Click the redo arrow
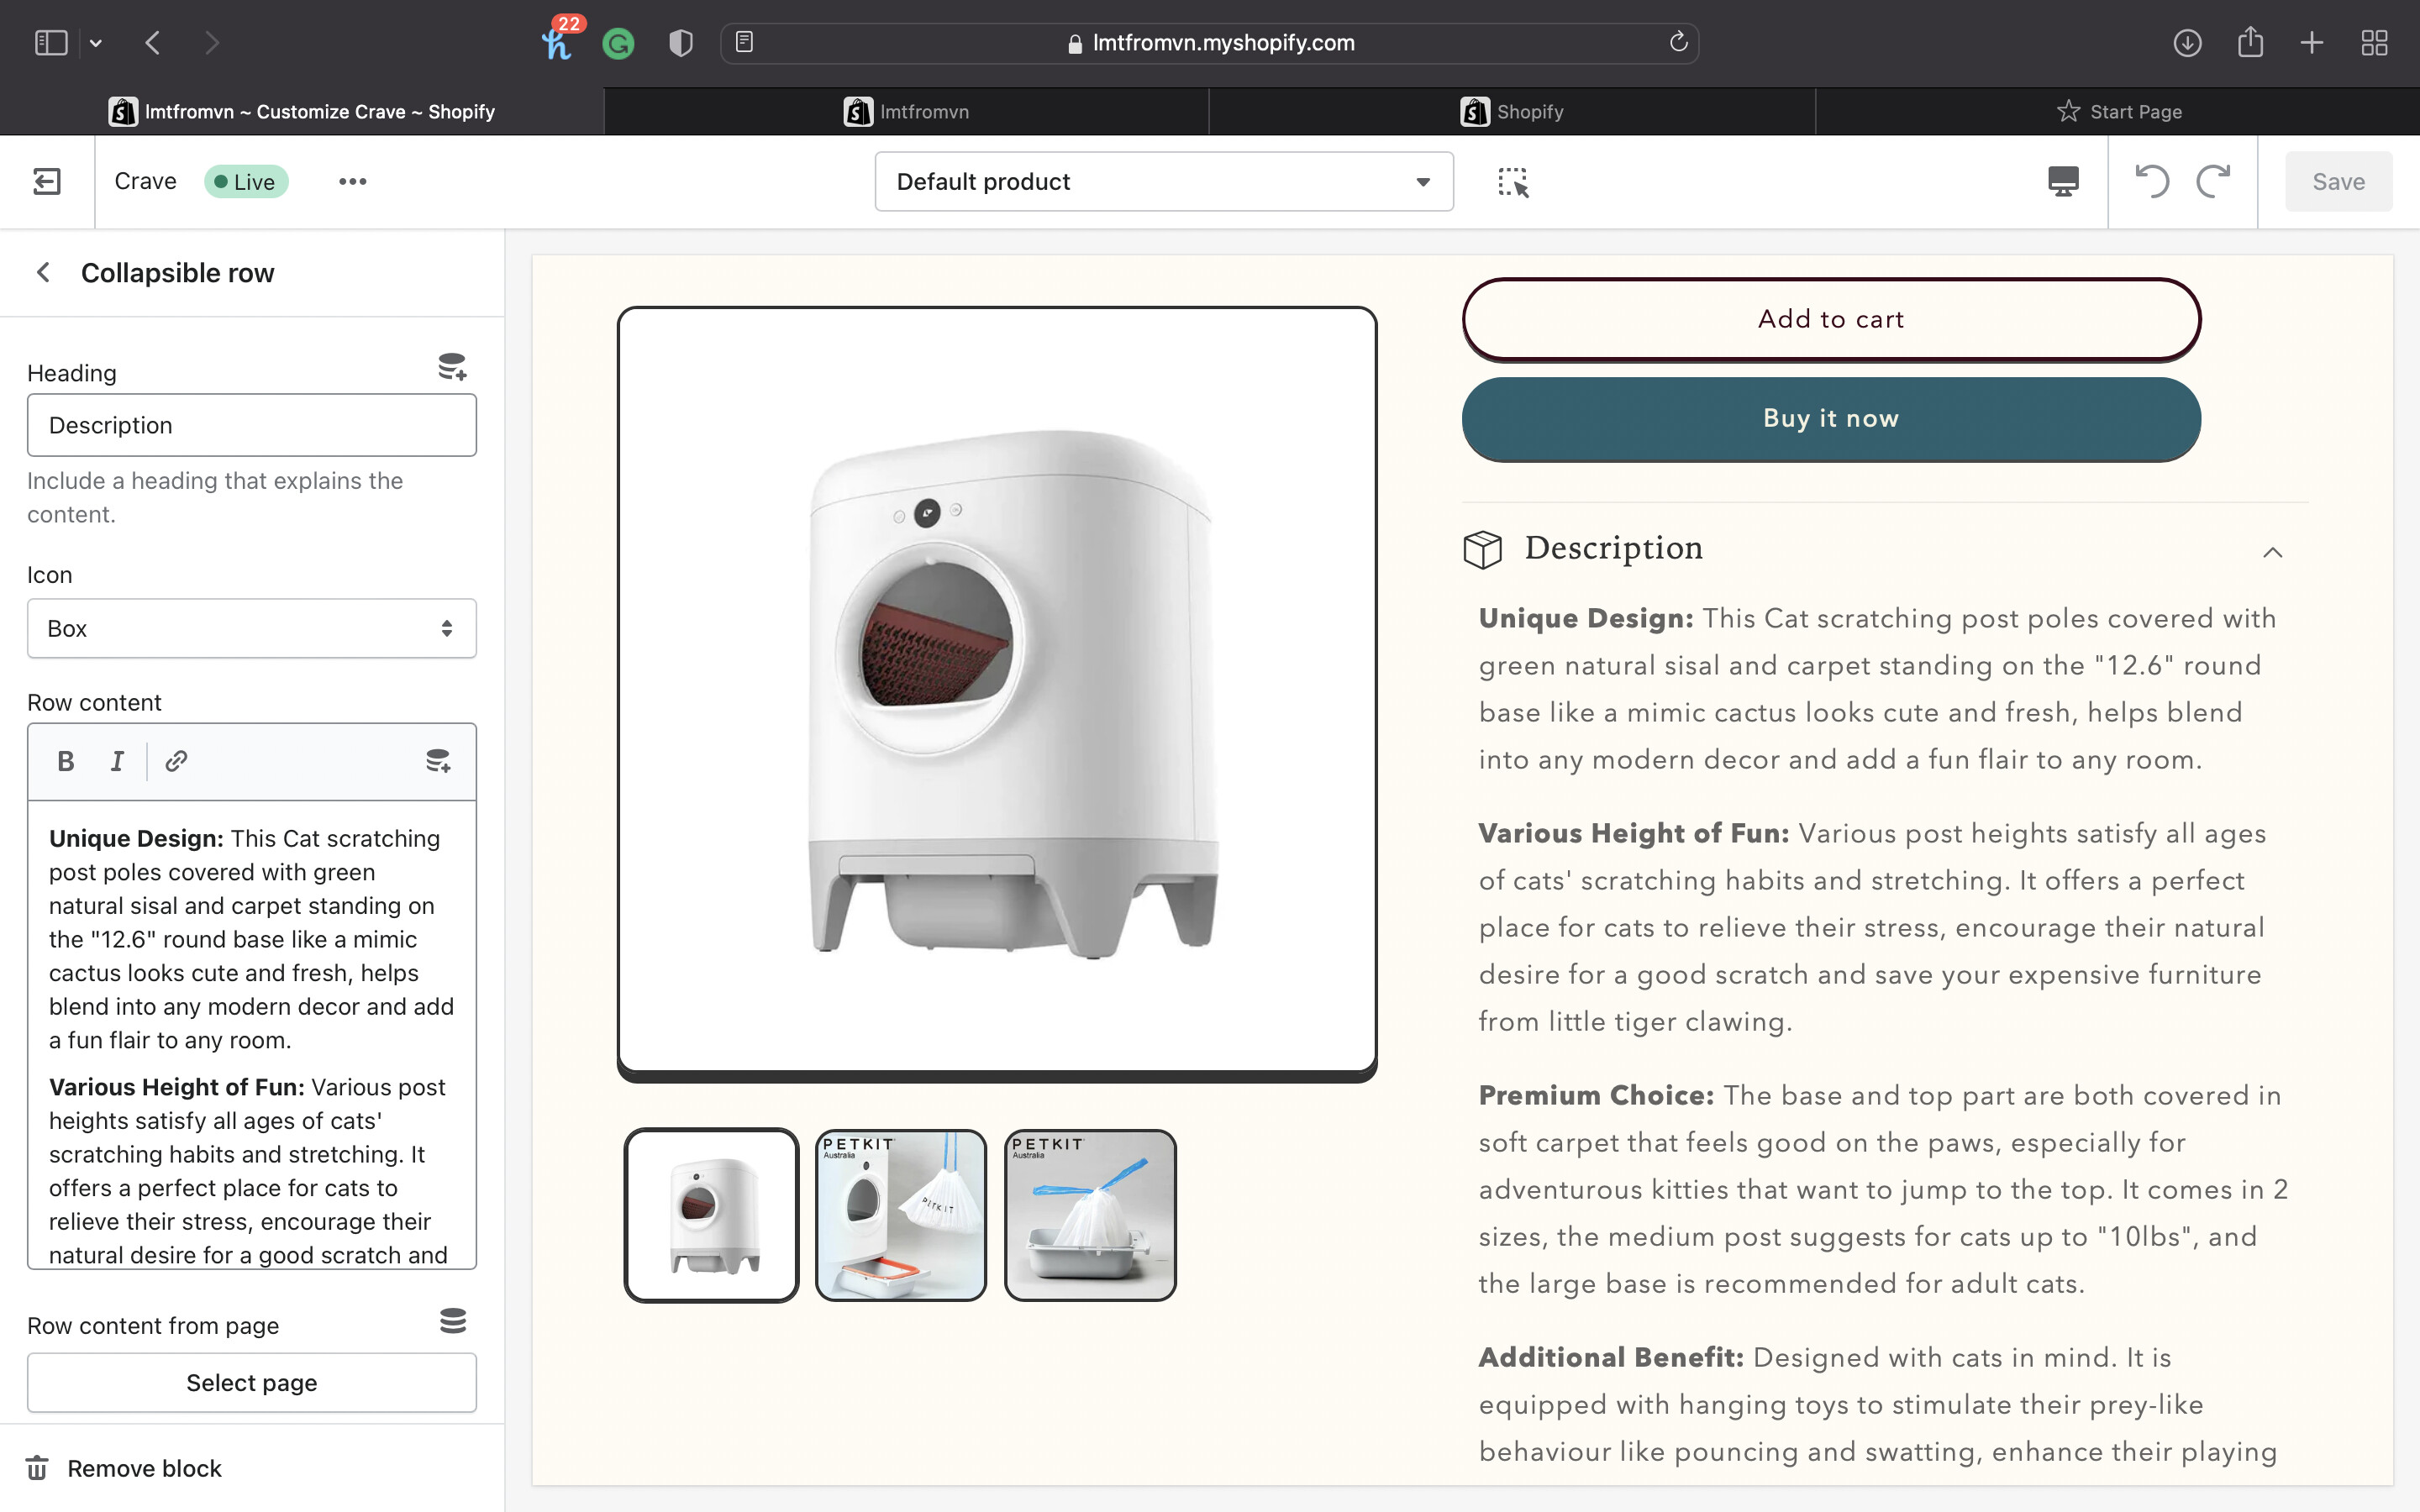Viewport: 2420px width, 1512px height. click(2213, 181)
